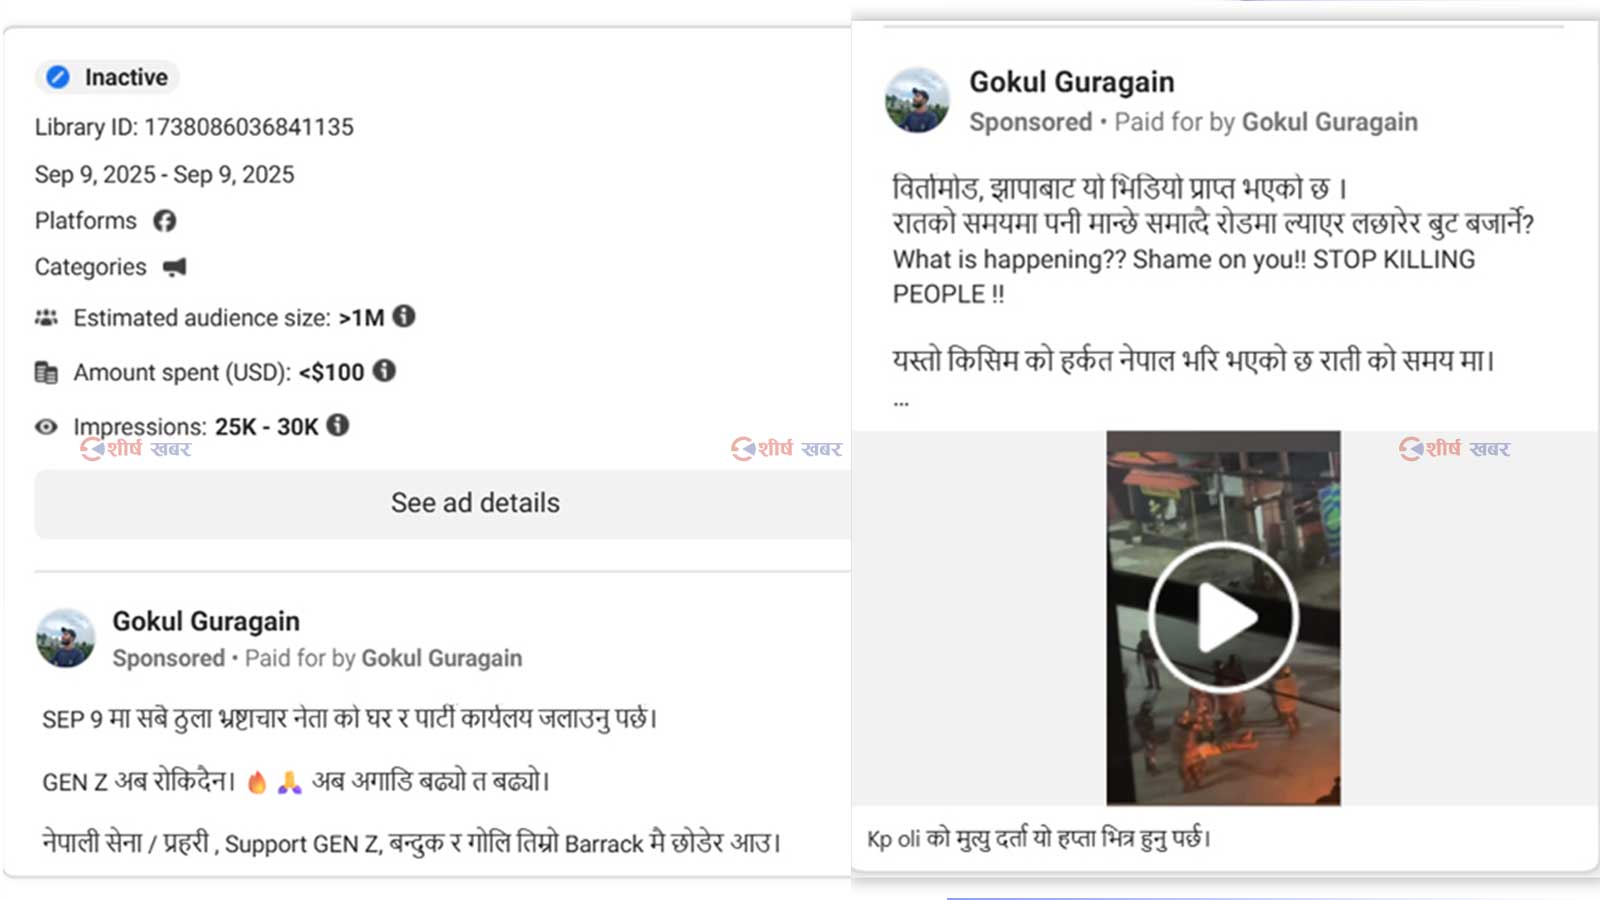Click the Inactive status badge
1600x900 pixels.
108,77
